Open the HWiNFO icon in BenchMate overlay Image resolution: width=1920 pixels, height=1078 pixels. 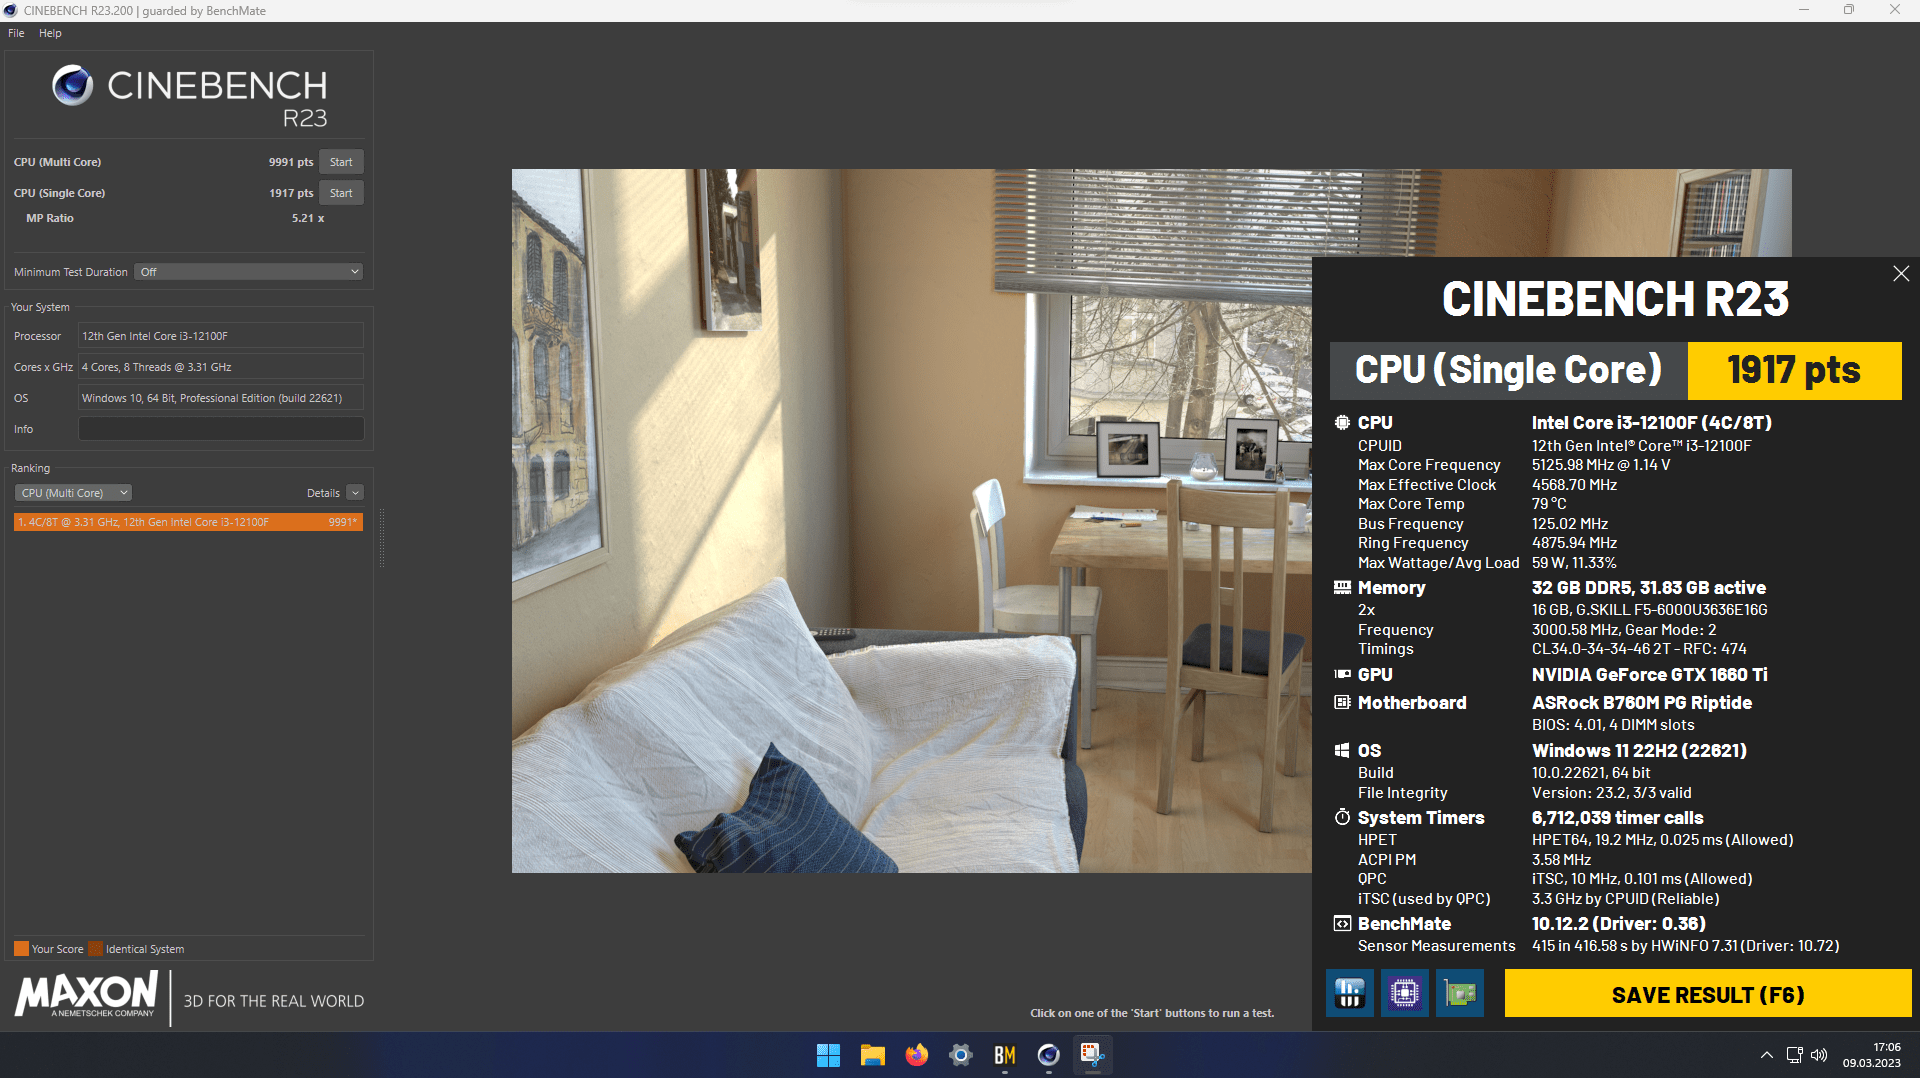point(1350,993)
